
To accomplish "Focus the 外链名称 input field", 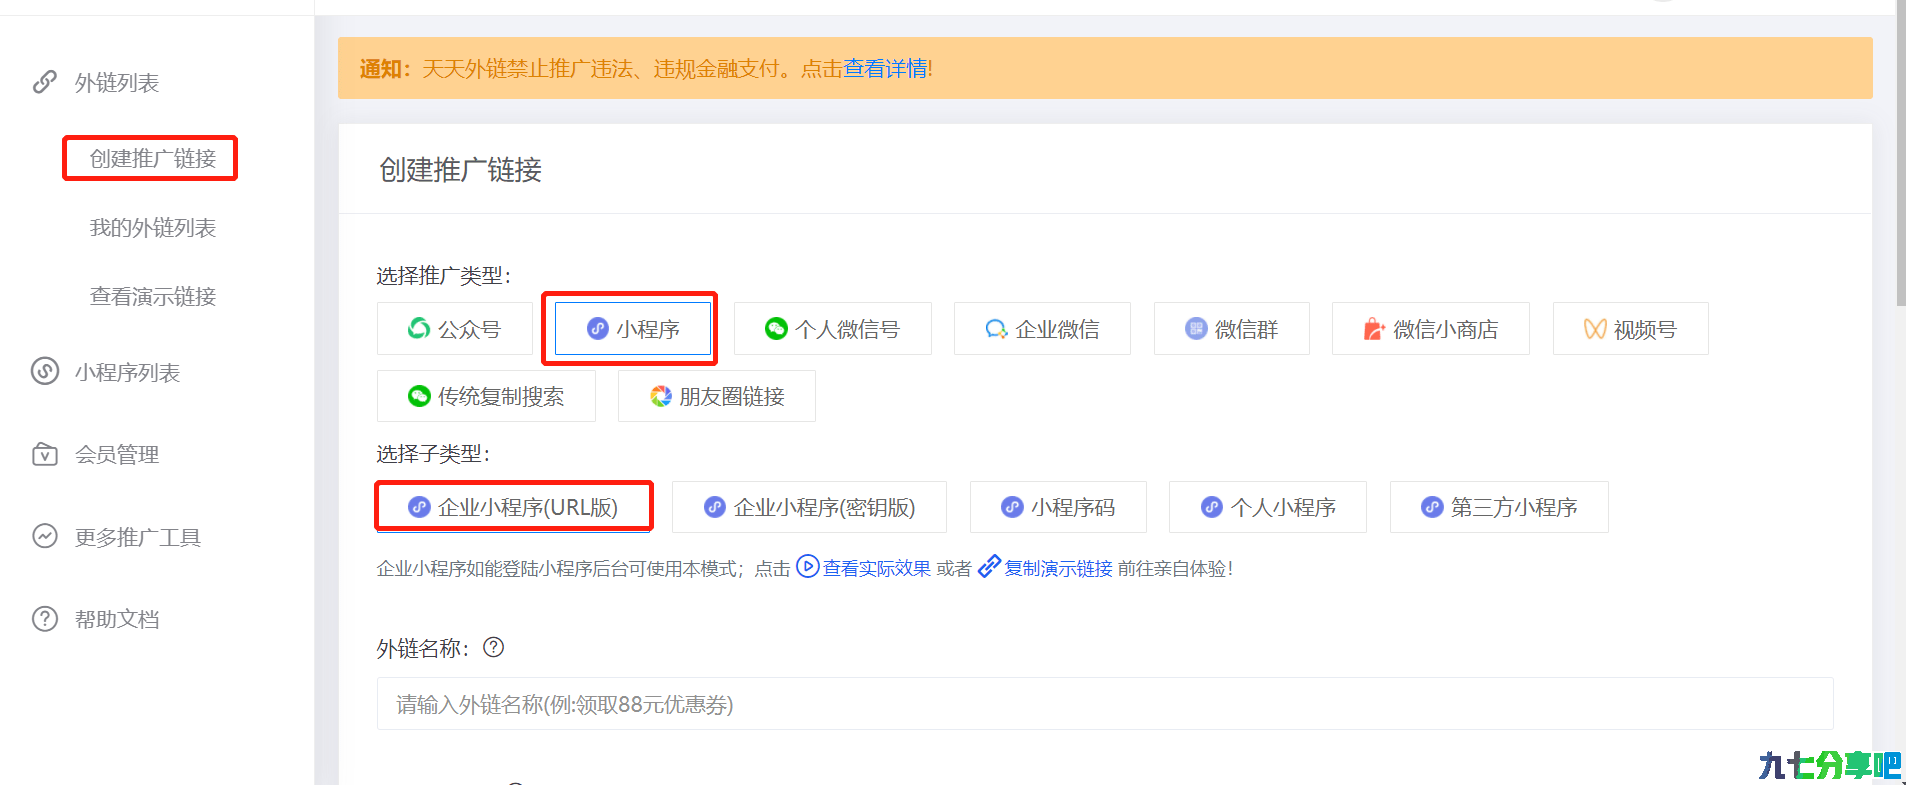I will pyautogui.click(x=1105, y=704).
